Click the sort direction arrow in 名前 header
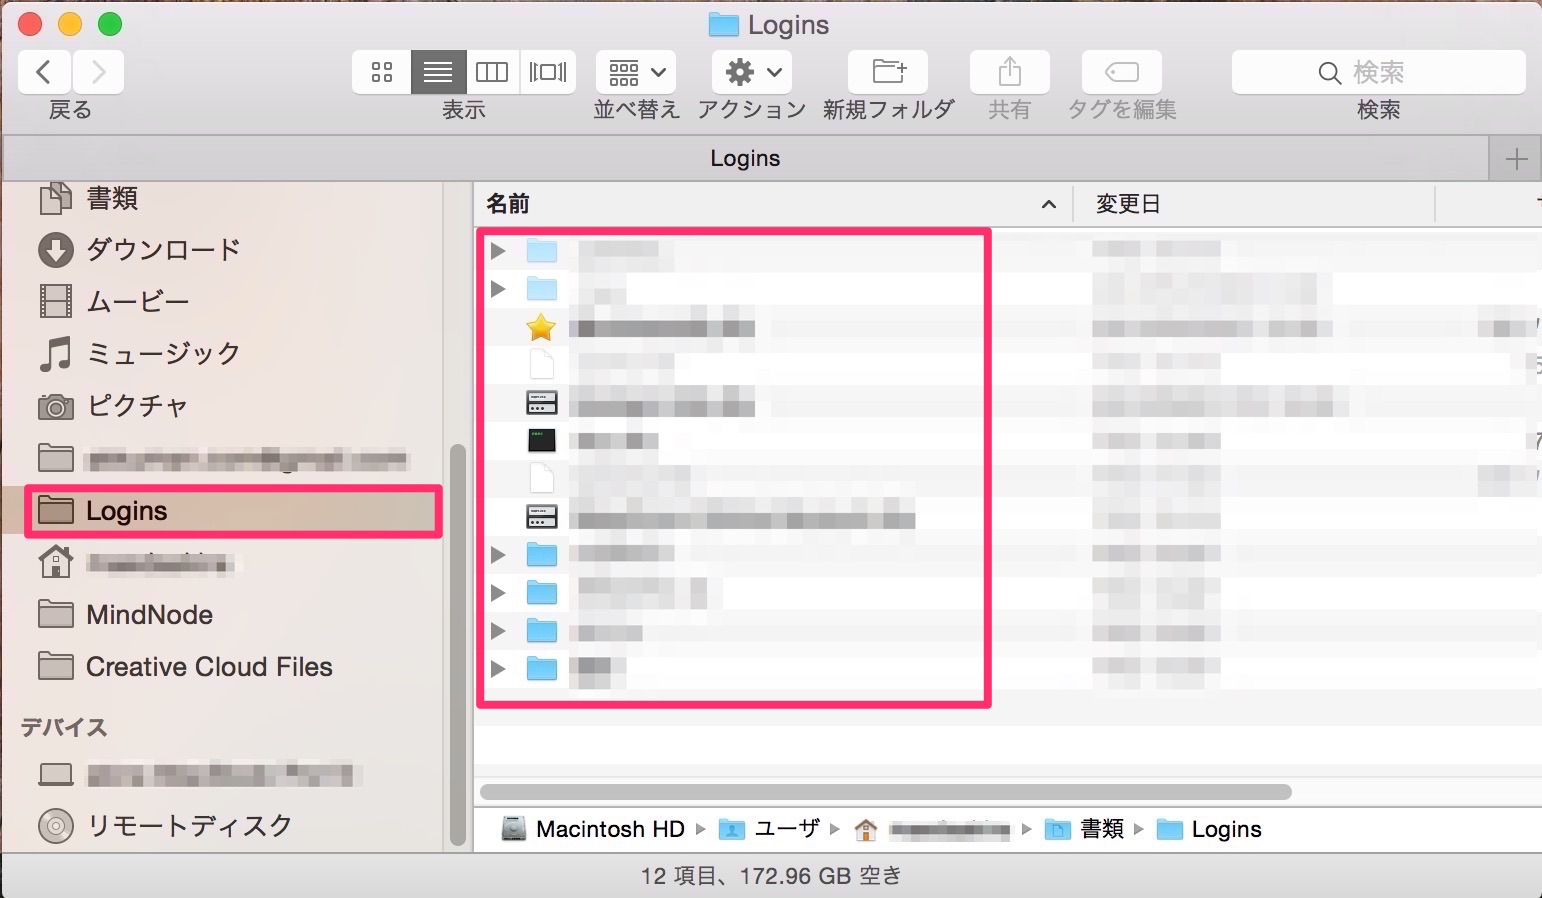The image size is (1542, 898). click(x=1049, y=204)
